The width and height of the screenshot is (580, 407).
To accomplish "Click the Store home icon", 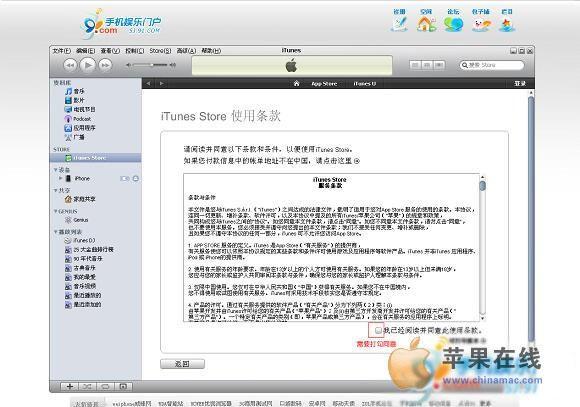I will tap(296, 83).
